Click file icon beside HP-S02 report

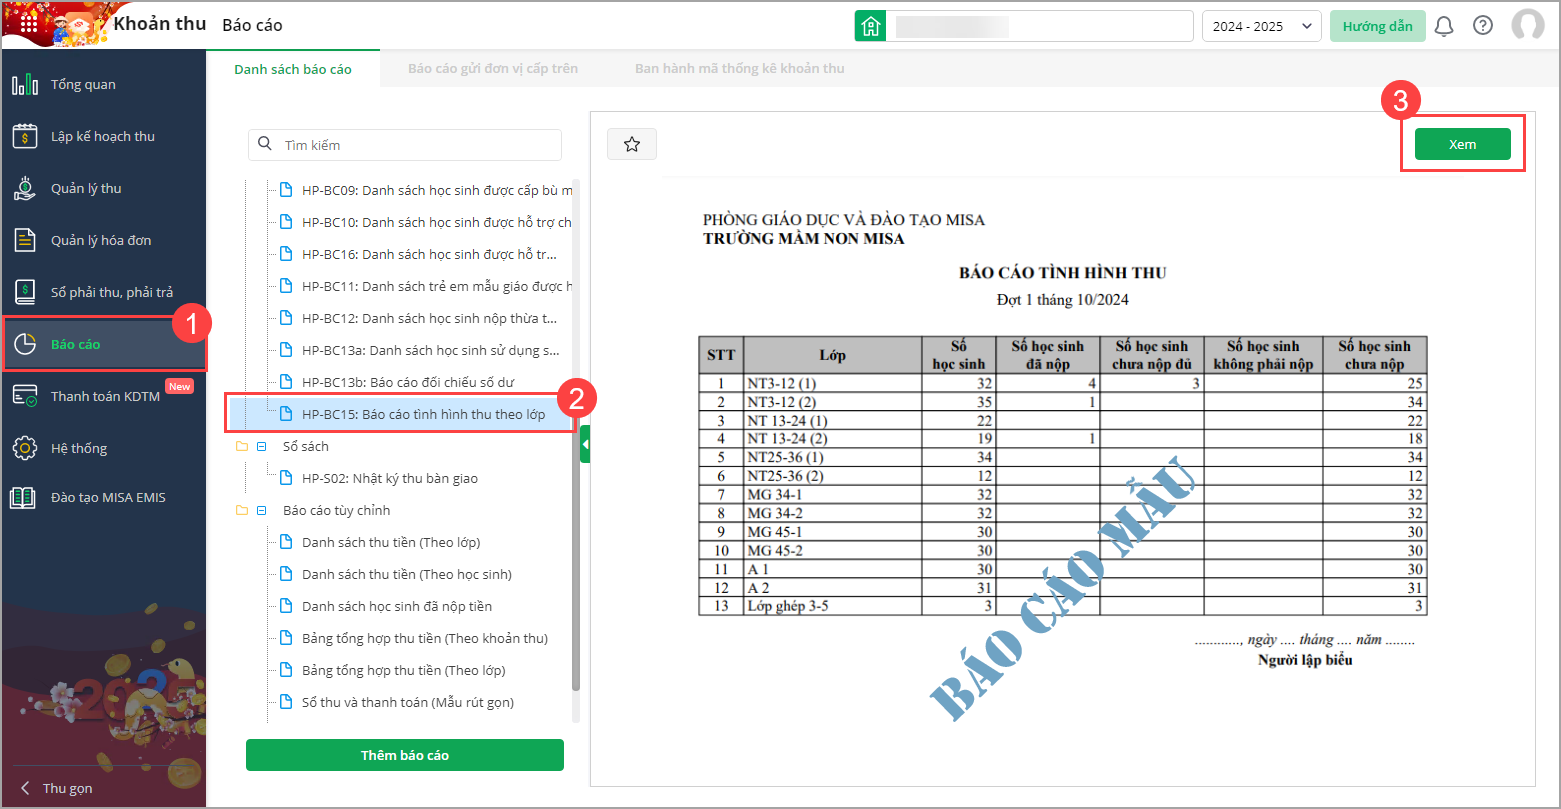[x=286, y=478]
